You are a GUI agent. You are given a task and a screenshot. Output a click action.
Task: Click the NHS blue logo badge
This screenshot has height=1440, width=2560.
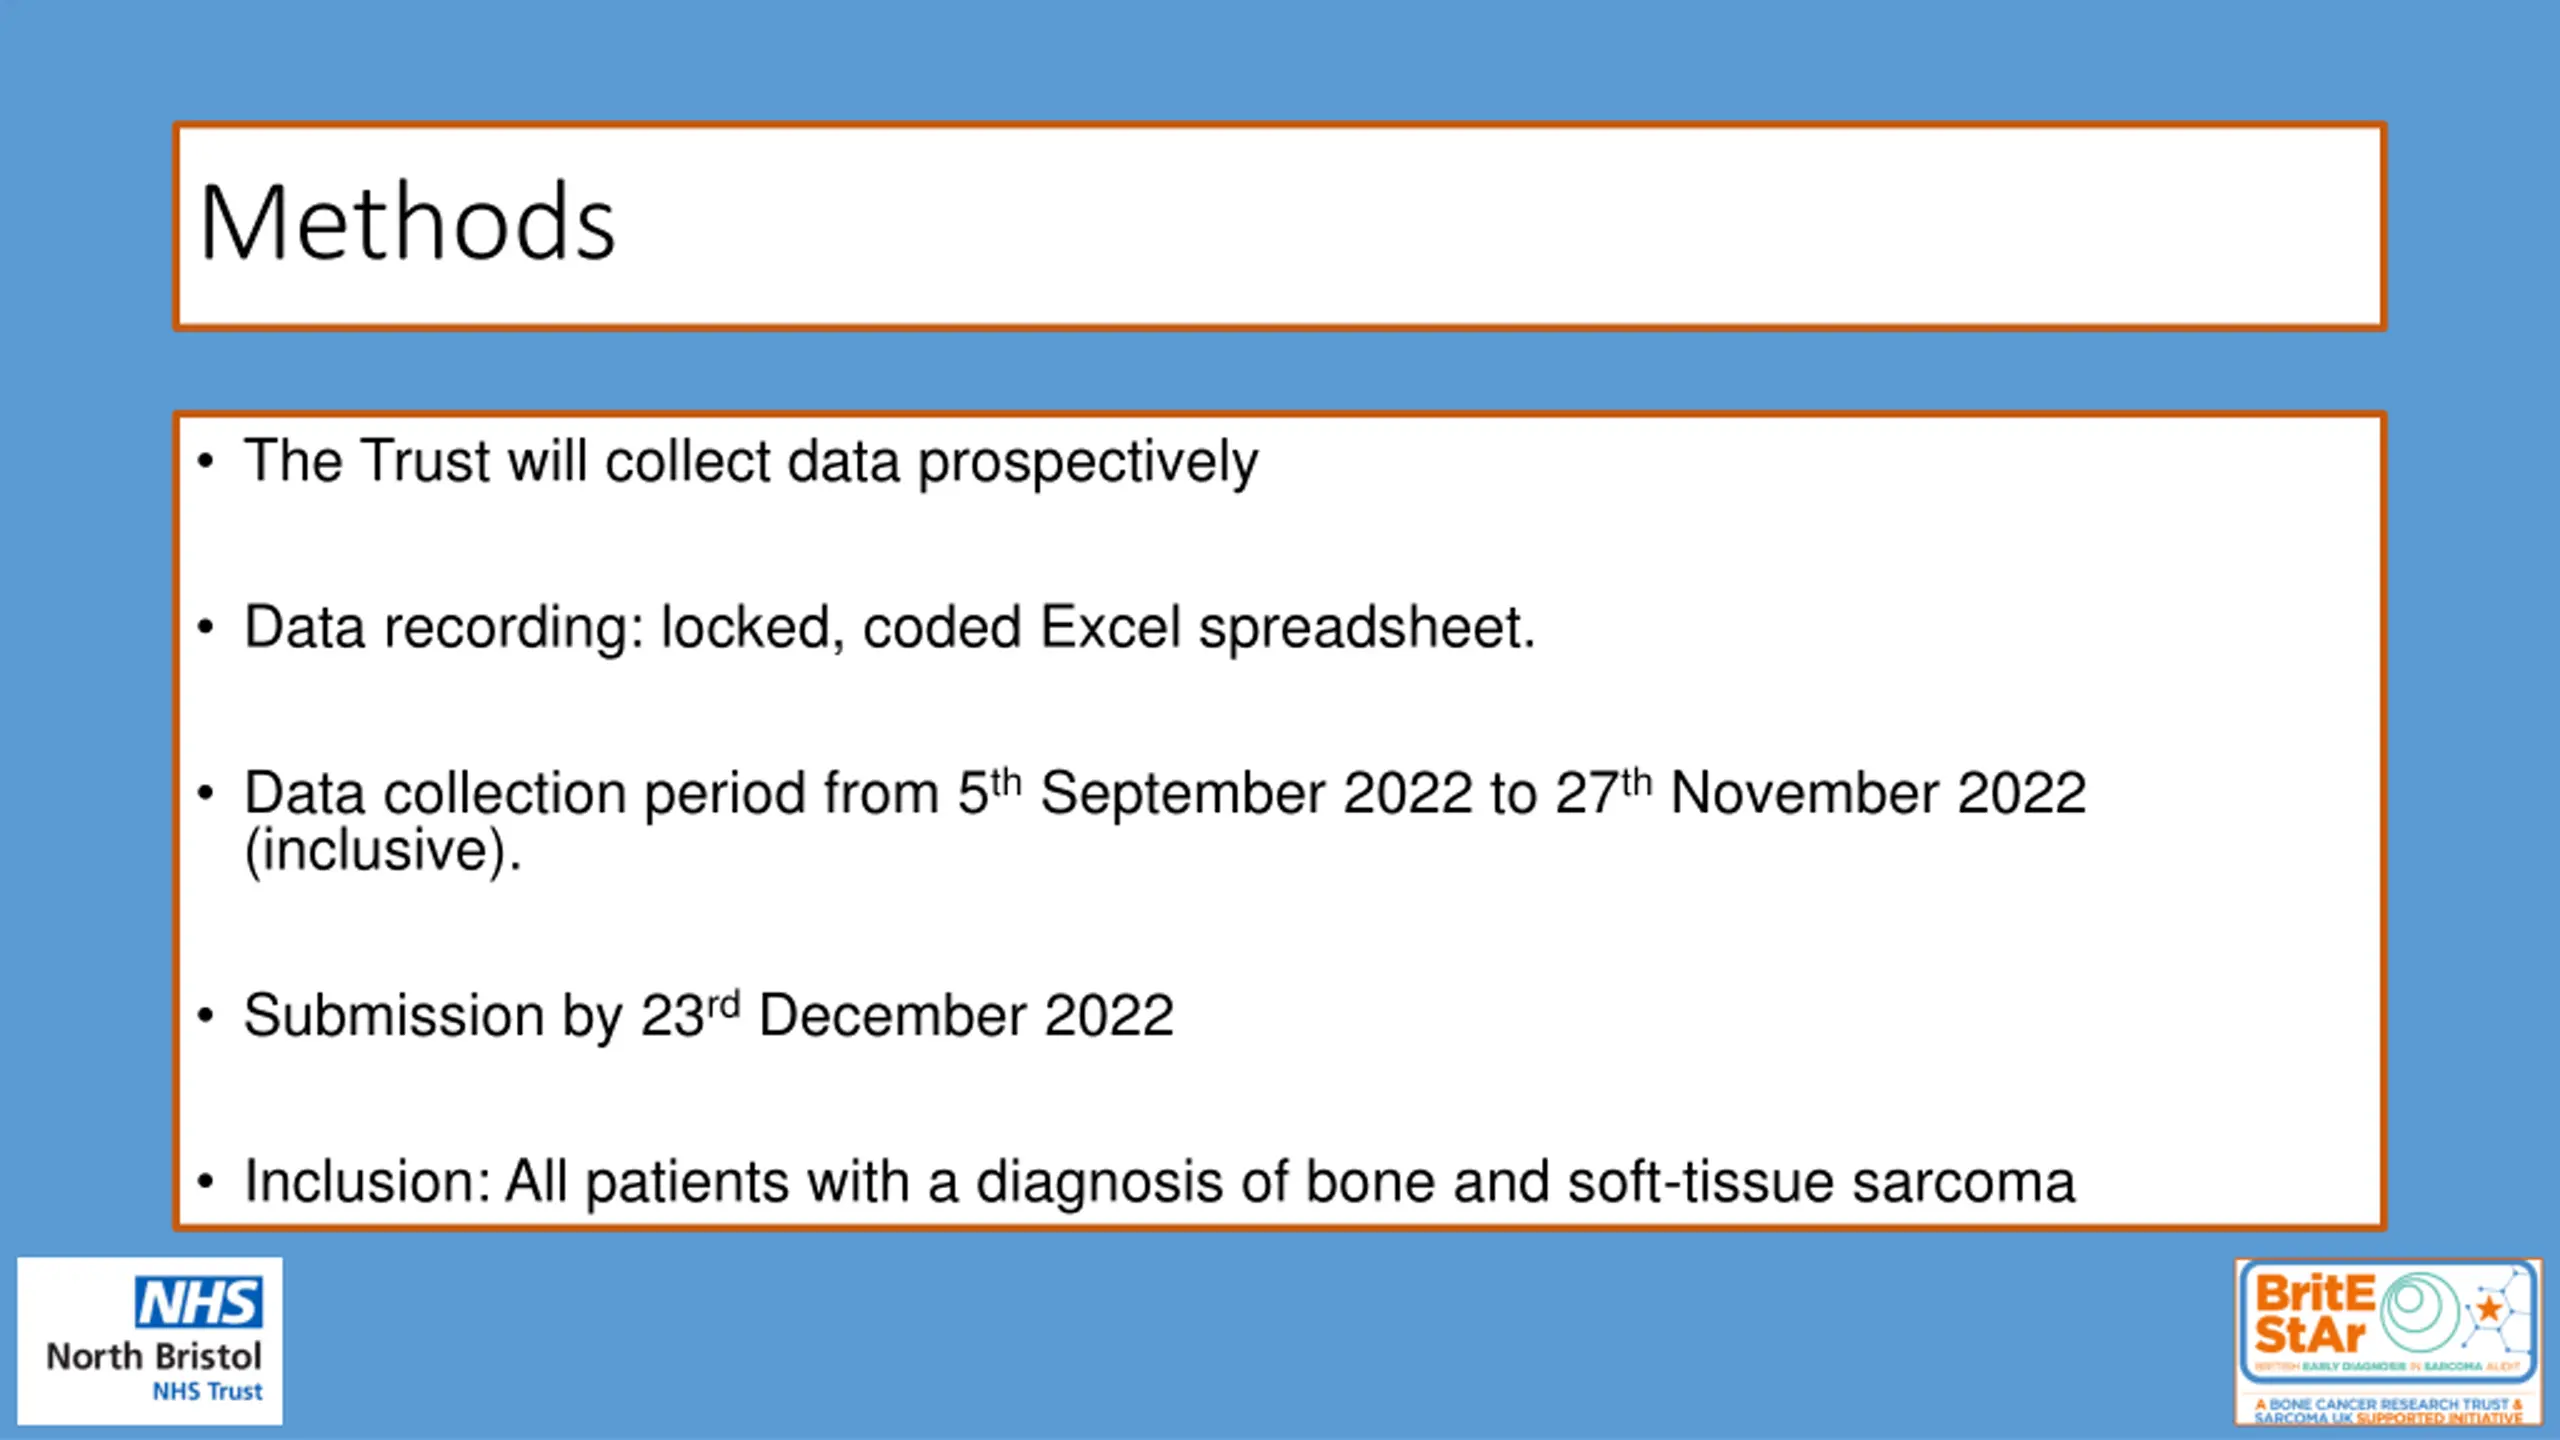[x=199, y=1301]
